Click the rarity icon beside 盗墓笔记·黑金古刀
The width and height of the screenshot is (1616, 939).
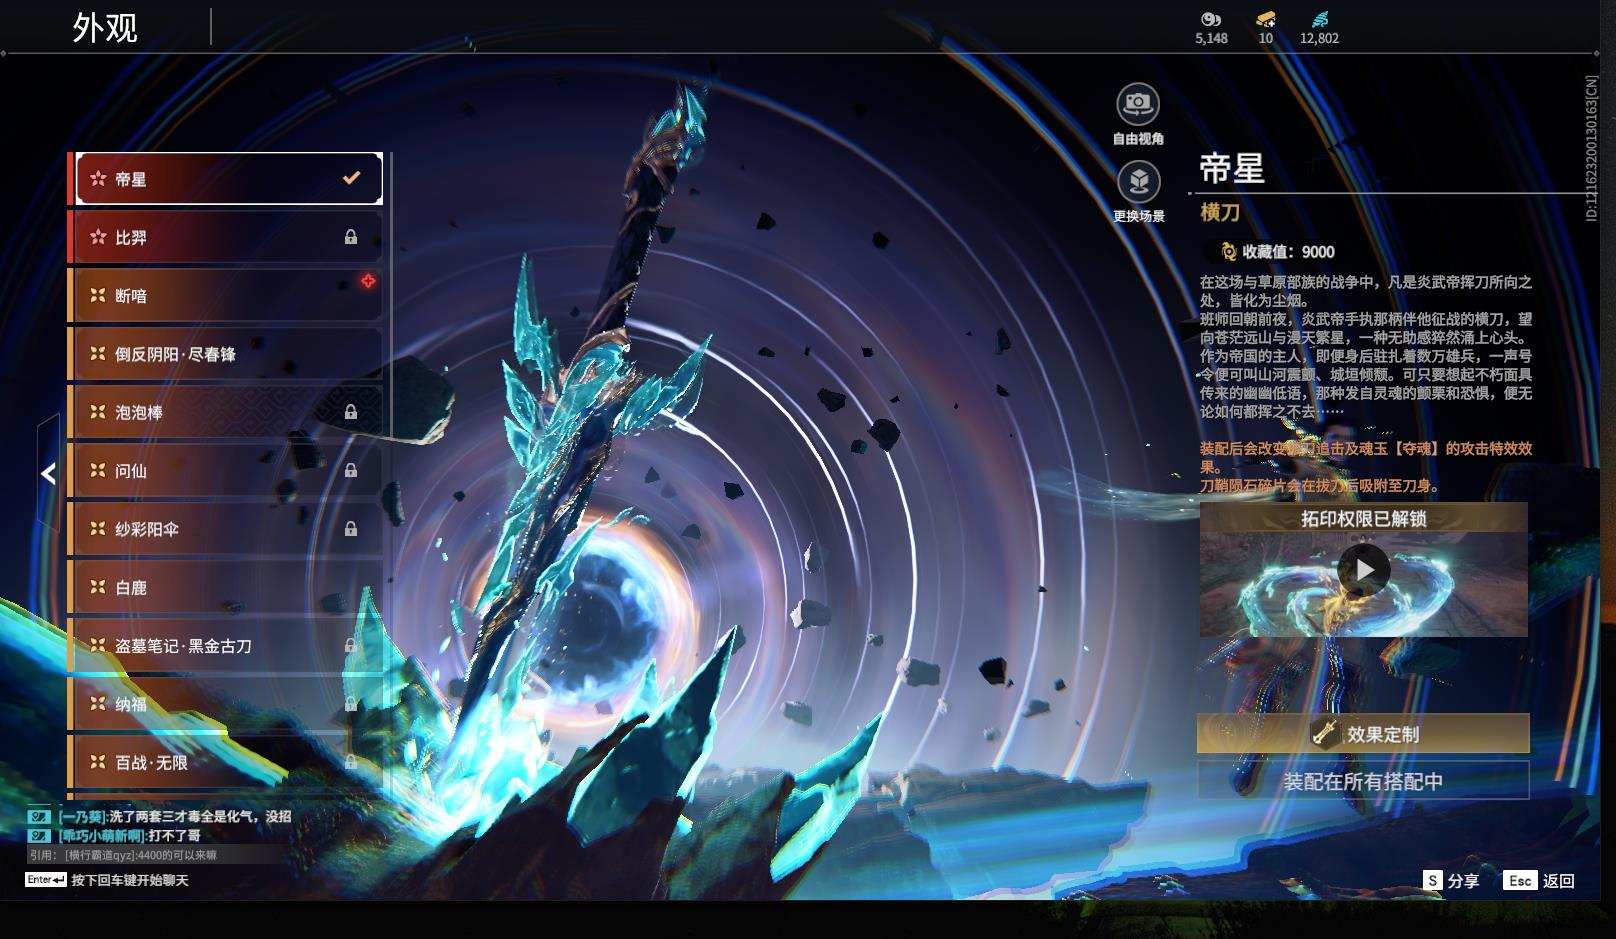98,645
